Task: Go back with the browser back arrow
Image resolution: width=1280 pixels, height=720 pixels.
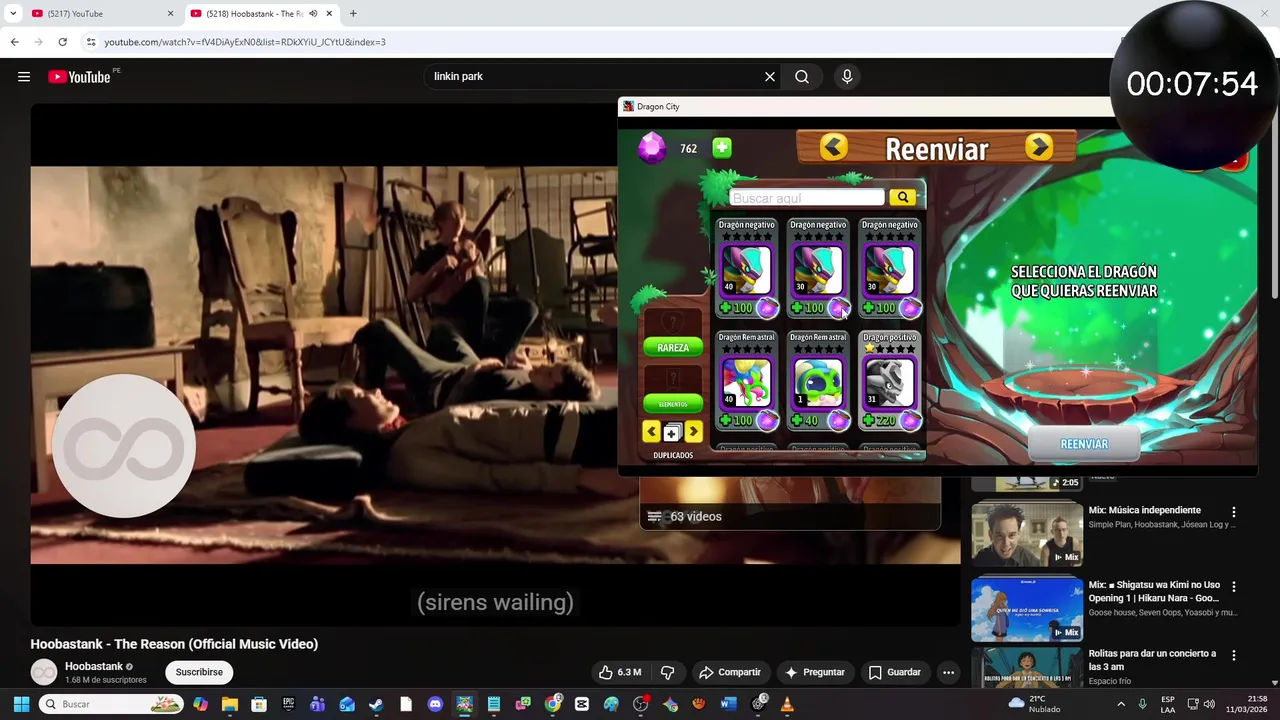Action: pos(14,42)
